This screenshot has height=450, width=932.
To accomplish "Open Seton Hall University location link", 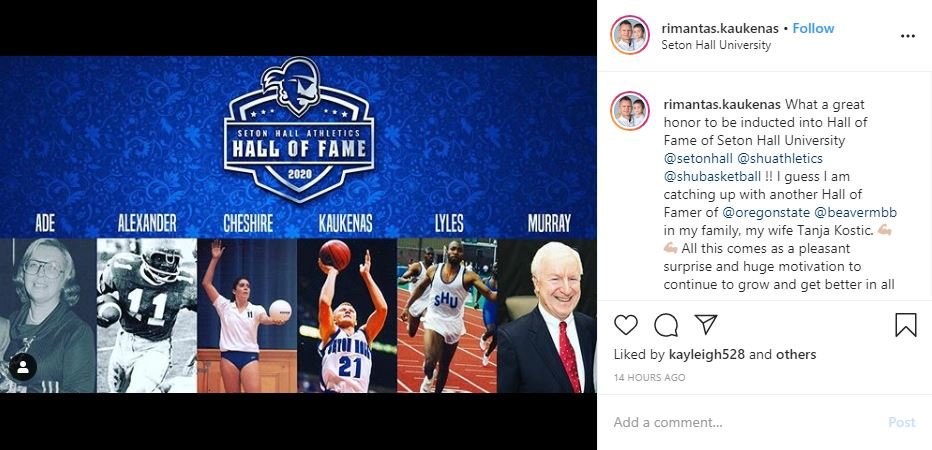I will (x=716, y=45).
